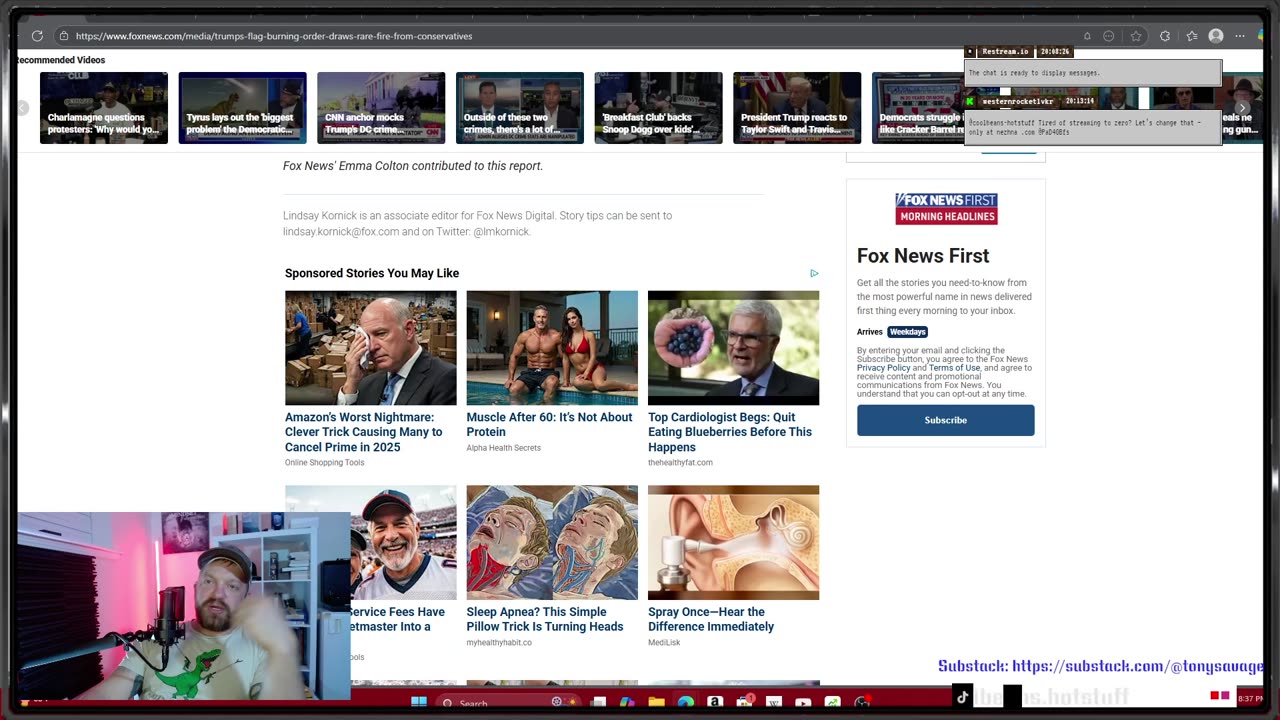The image size is (1280, 720).
Task: Reload the page with the refresh icon
Action: coord(37,36)
